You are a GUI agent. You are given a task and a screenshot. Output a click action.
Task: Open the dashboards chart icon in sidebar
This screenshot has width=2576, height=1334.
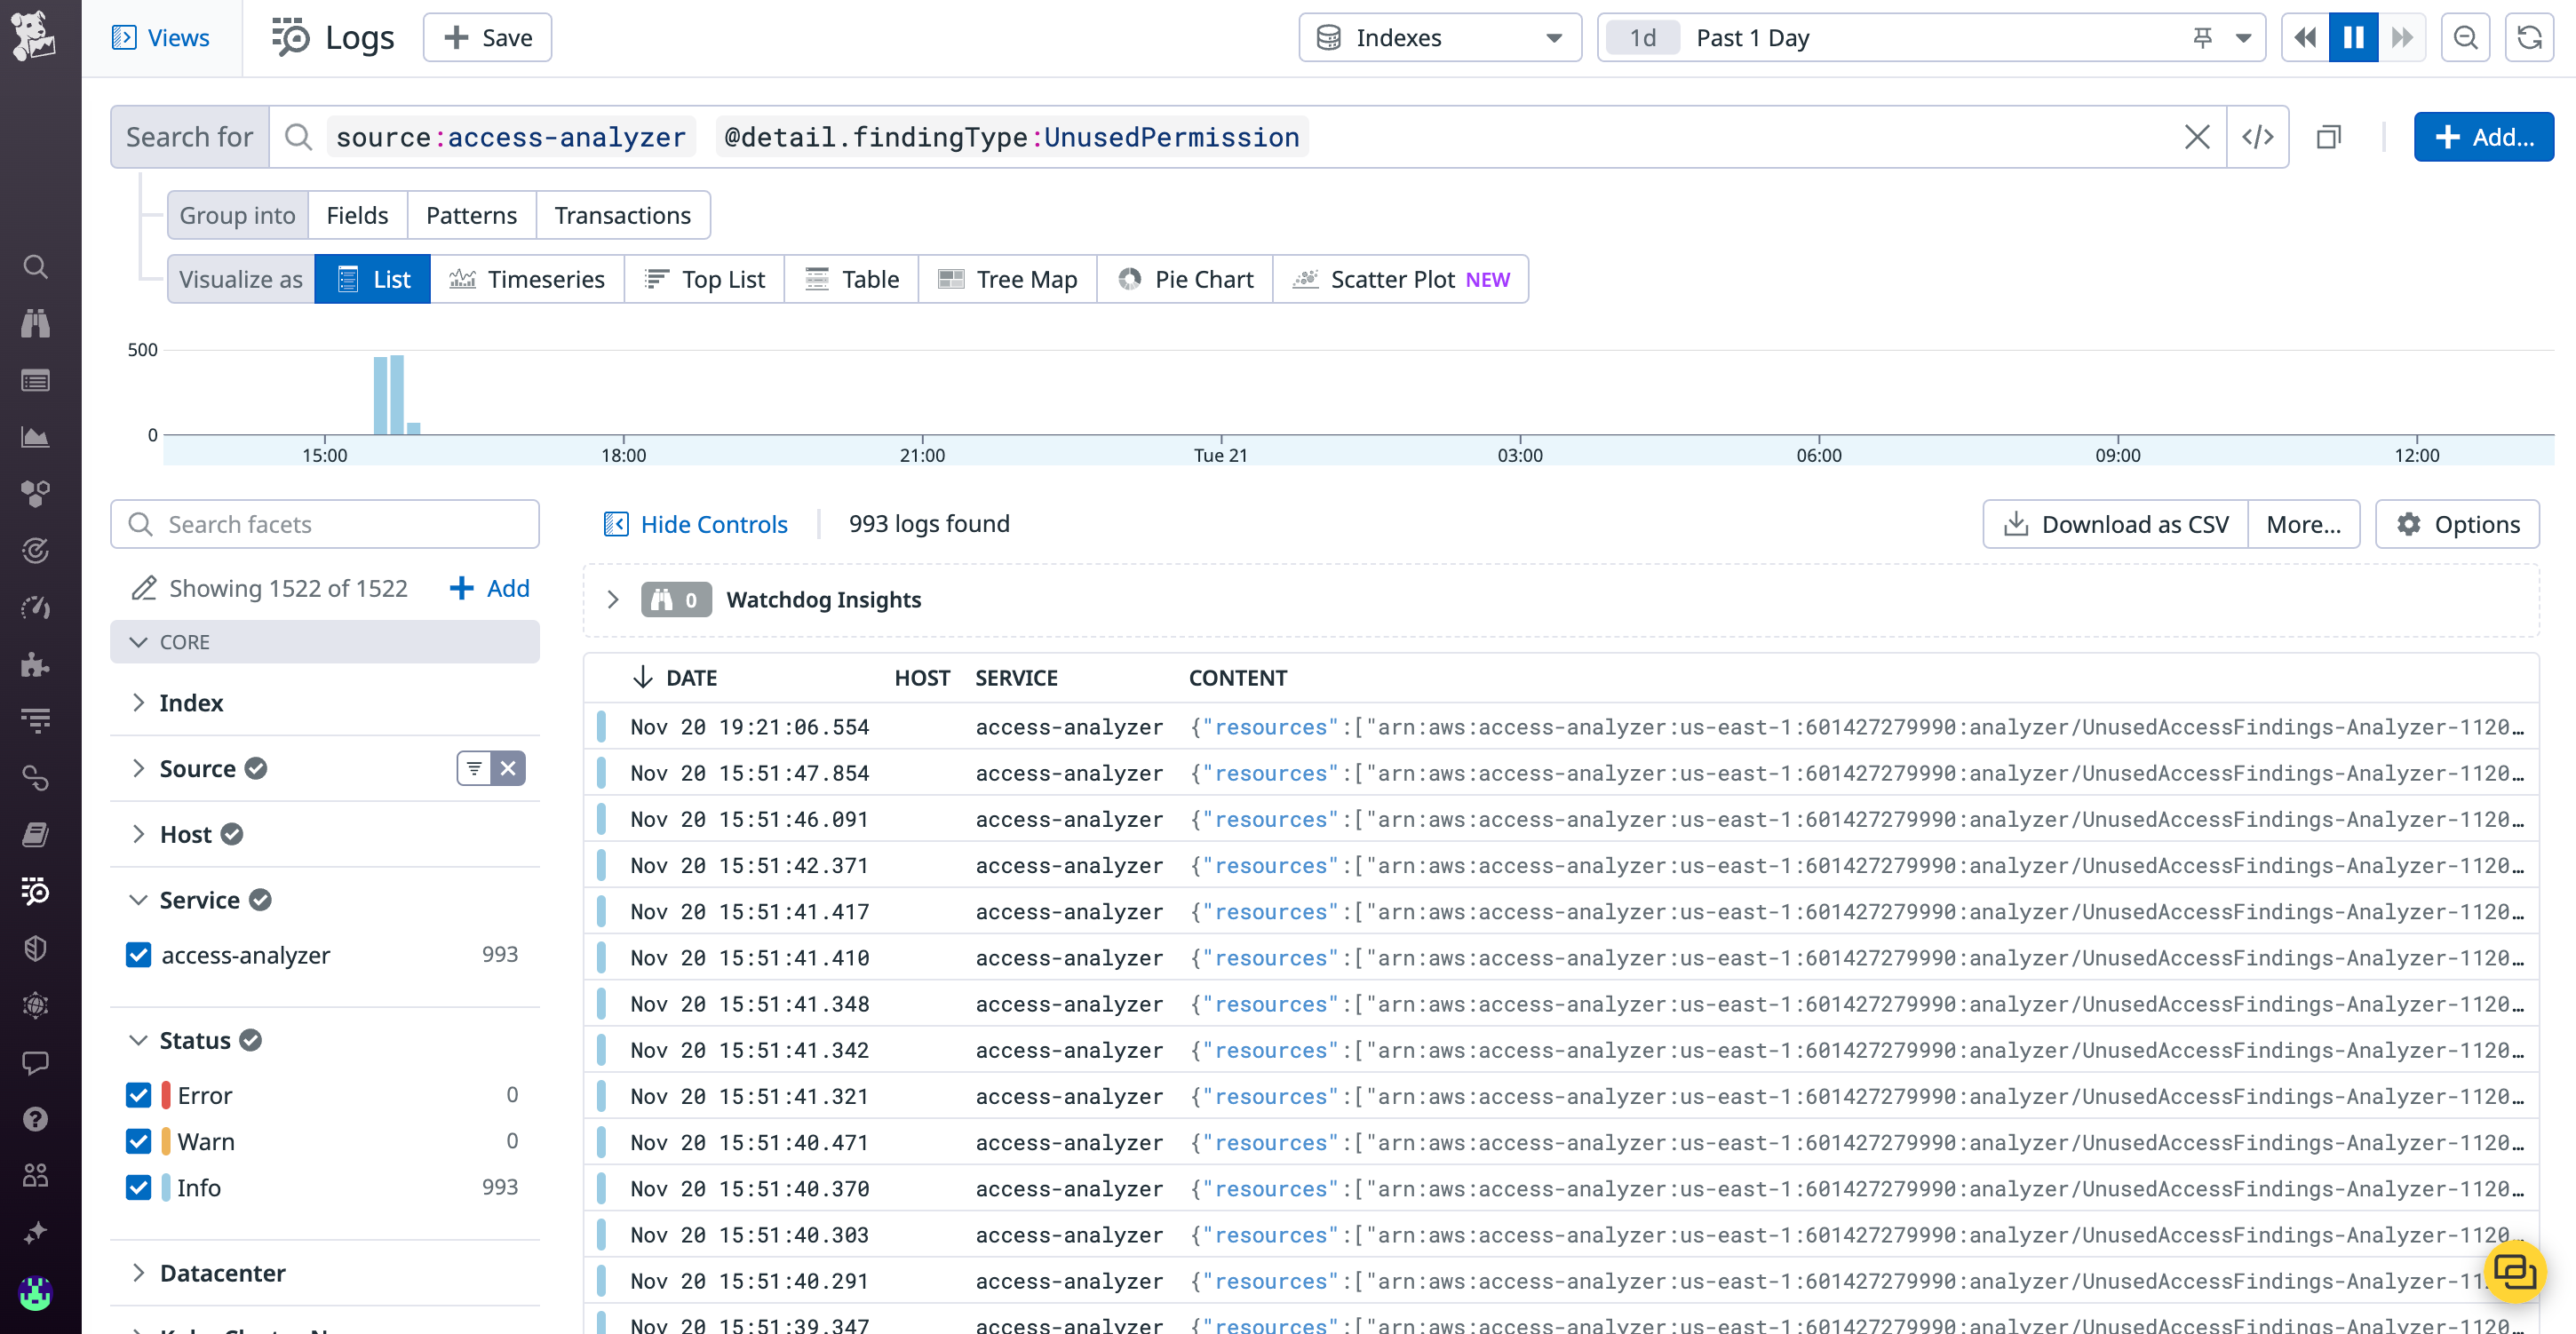36,437
